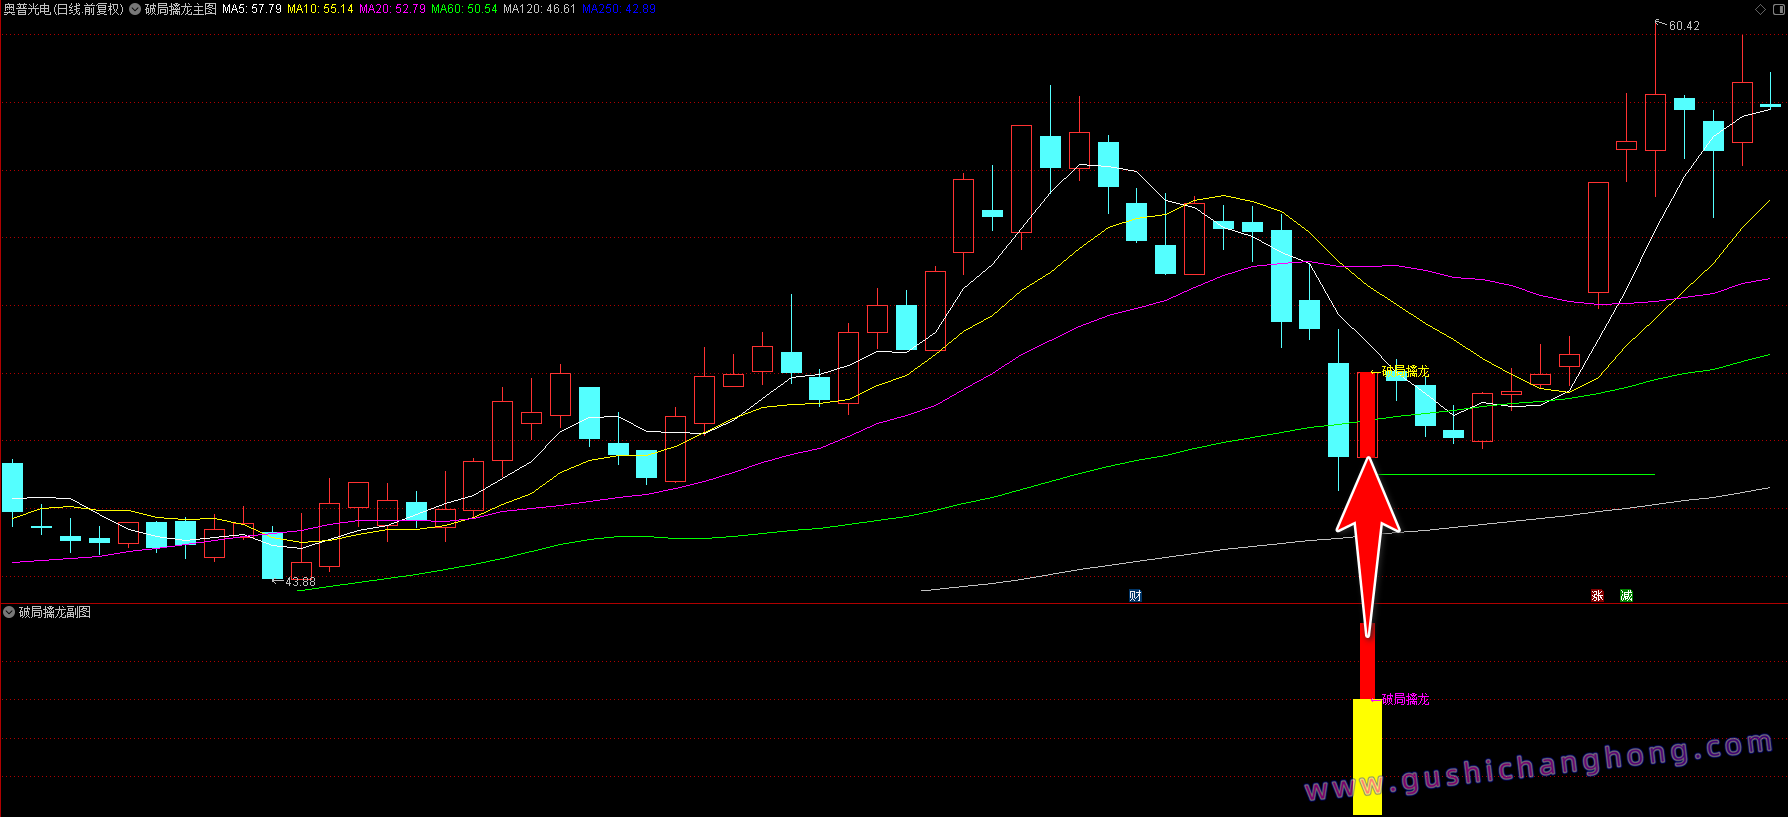
Task: Open dropdown beside 破局擒龙主图 indicator
Action: [x=135, y=9]
